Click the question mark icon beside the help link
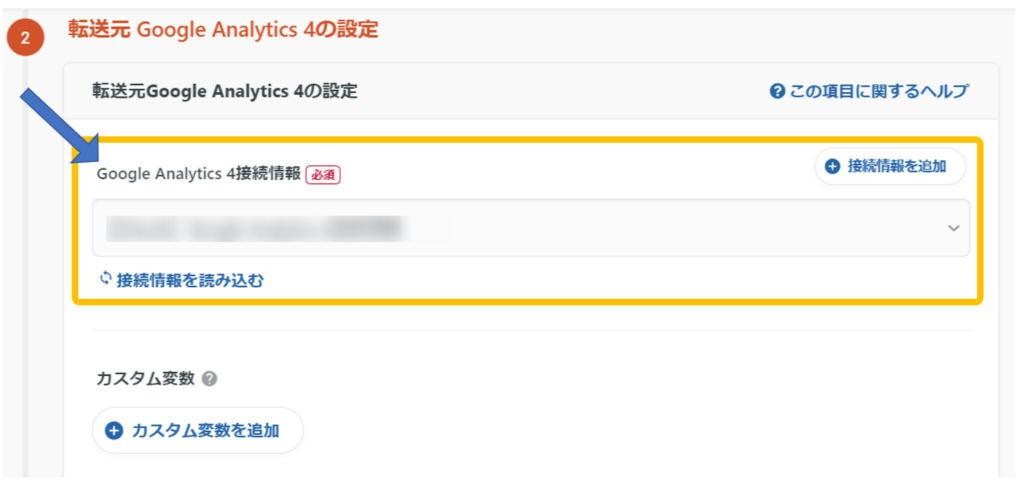The image size is (1024, 484). tap(777, 92)
